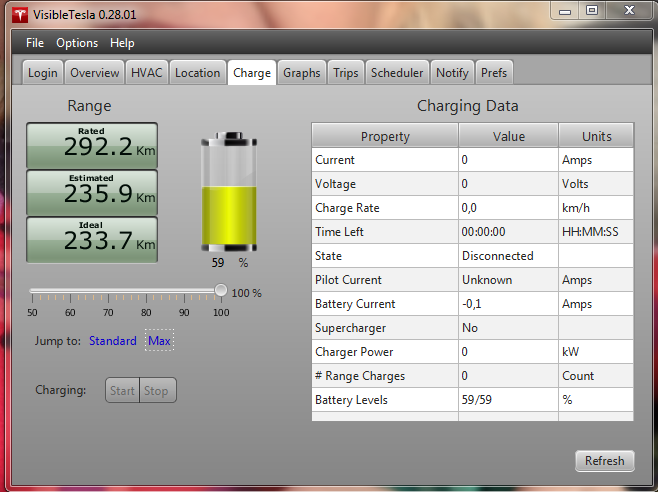This screenshot has height=492, width=658.
Task: Switch to the HVAC tab
Action: tap(146, 73)
